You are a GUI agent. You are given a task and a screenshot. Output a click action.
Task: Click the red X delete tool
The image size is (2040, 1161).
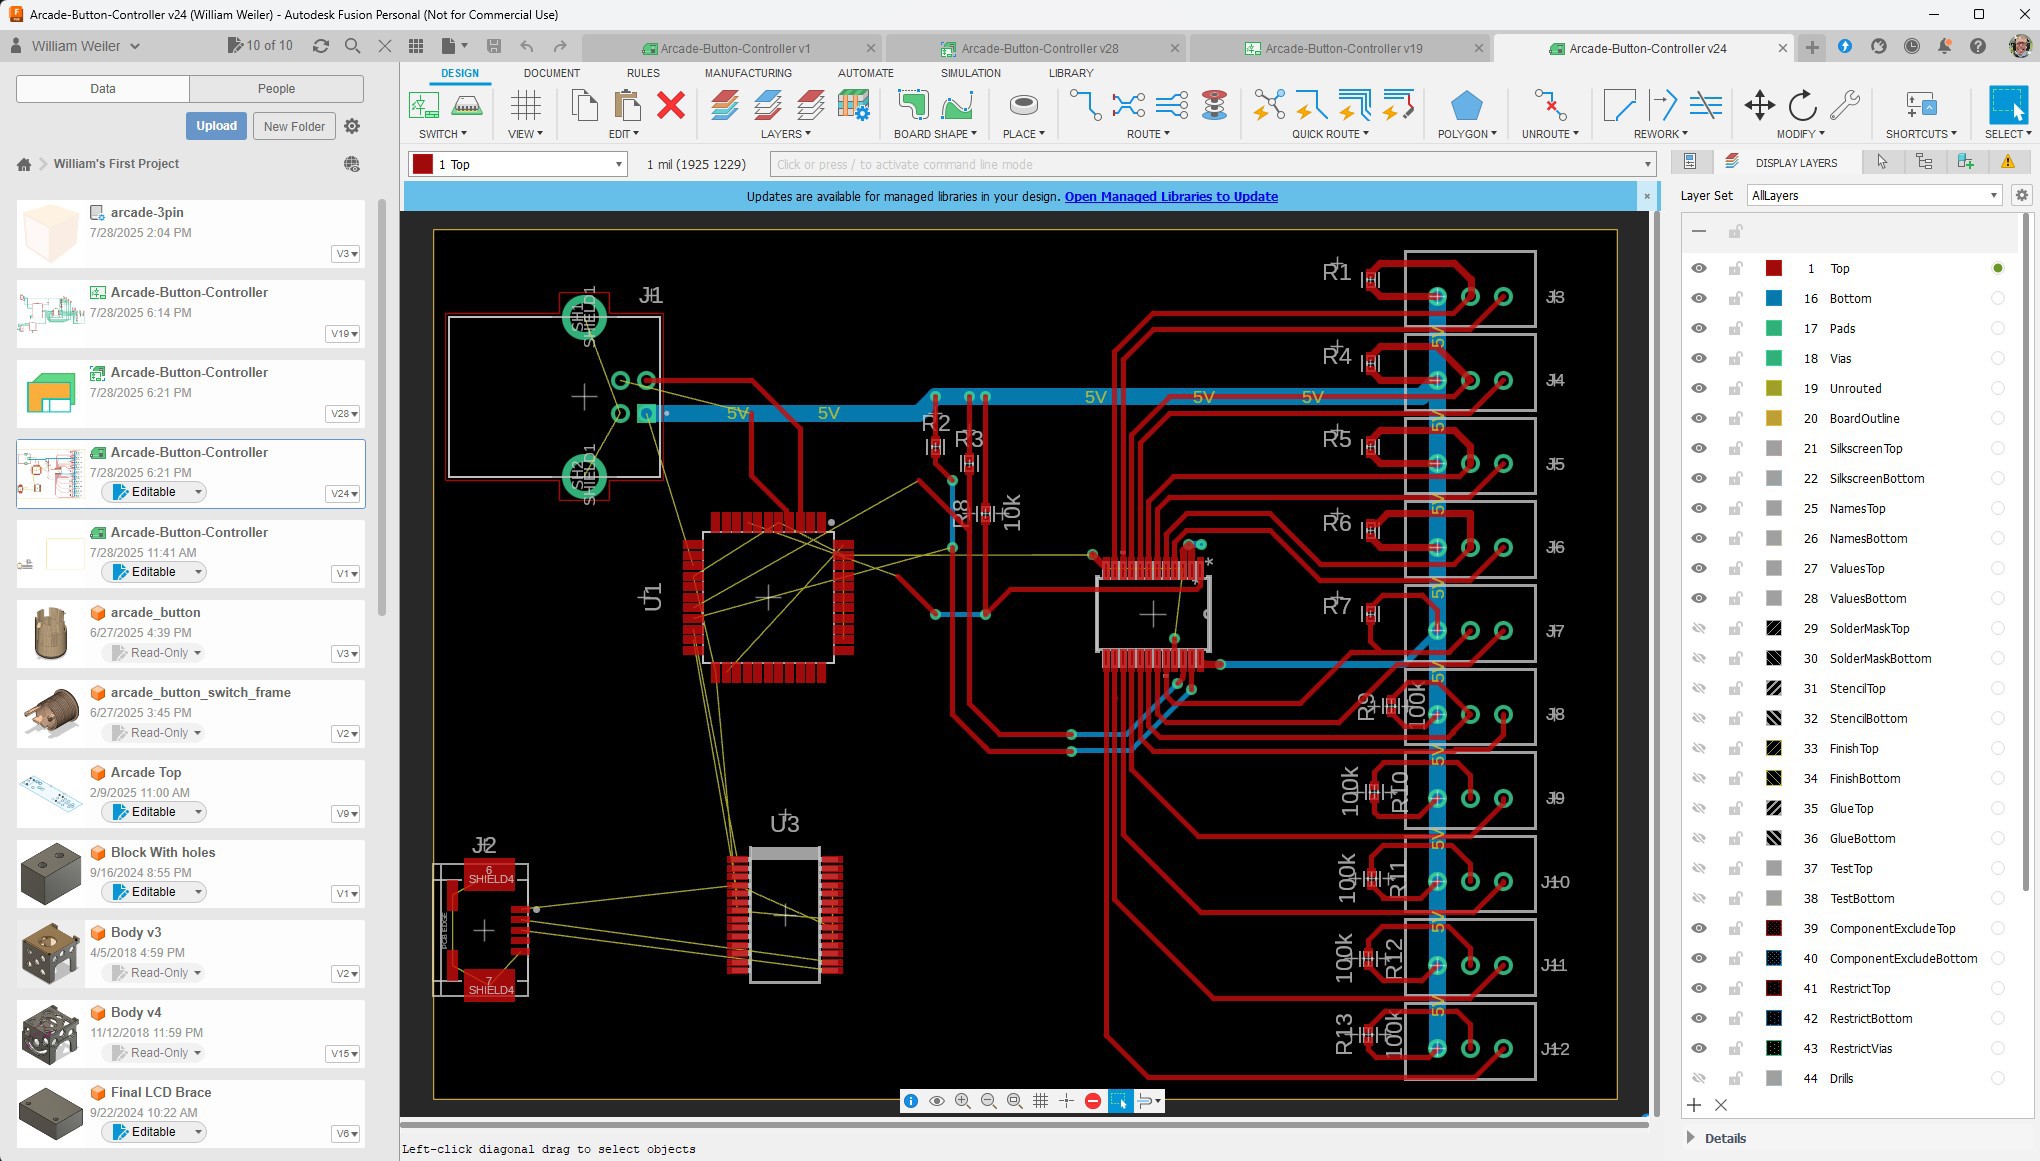point(671,105)
